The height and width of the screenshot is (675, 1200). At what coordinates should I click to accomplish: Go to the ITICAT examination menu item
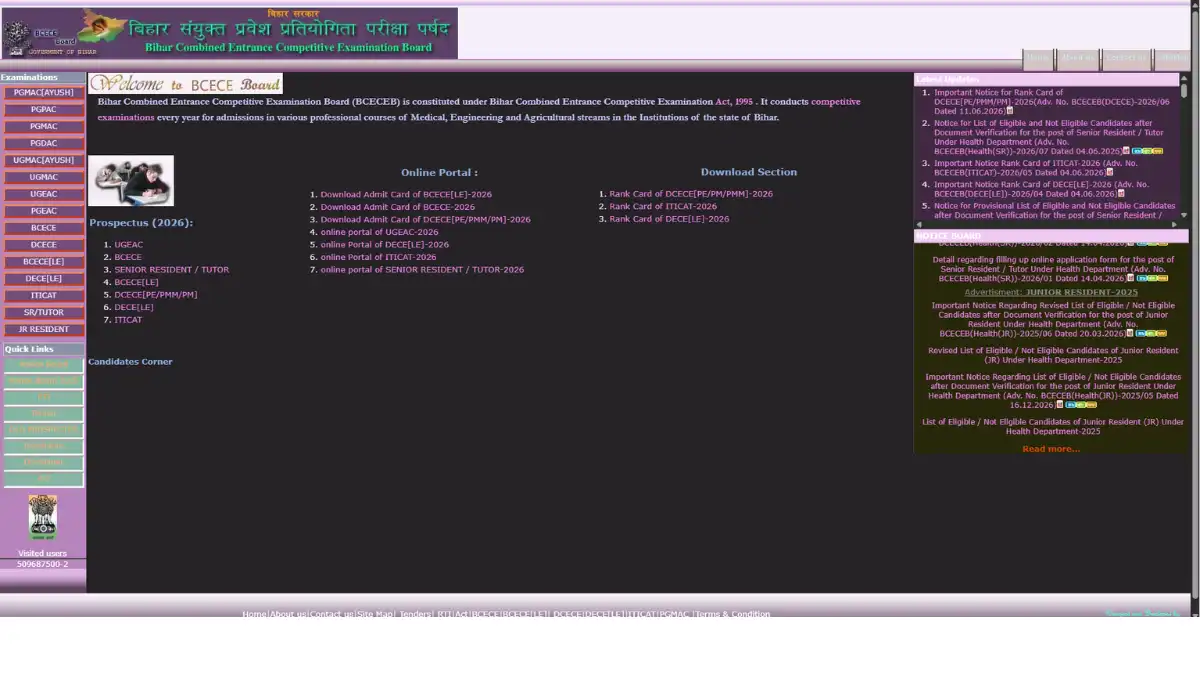click(x=43, y=295)
